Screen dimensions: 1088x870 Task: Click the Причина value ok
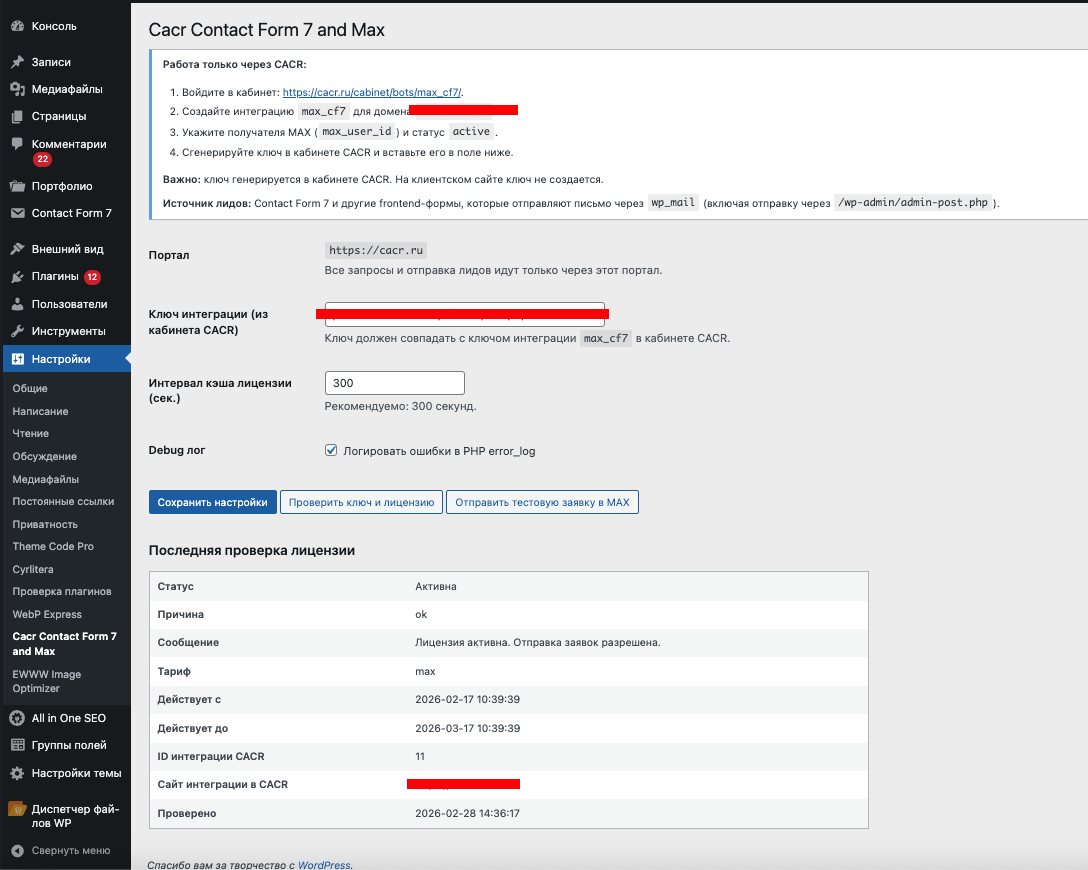[x=421, y=615]
